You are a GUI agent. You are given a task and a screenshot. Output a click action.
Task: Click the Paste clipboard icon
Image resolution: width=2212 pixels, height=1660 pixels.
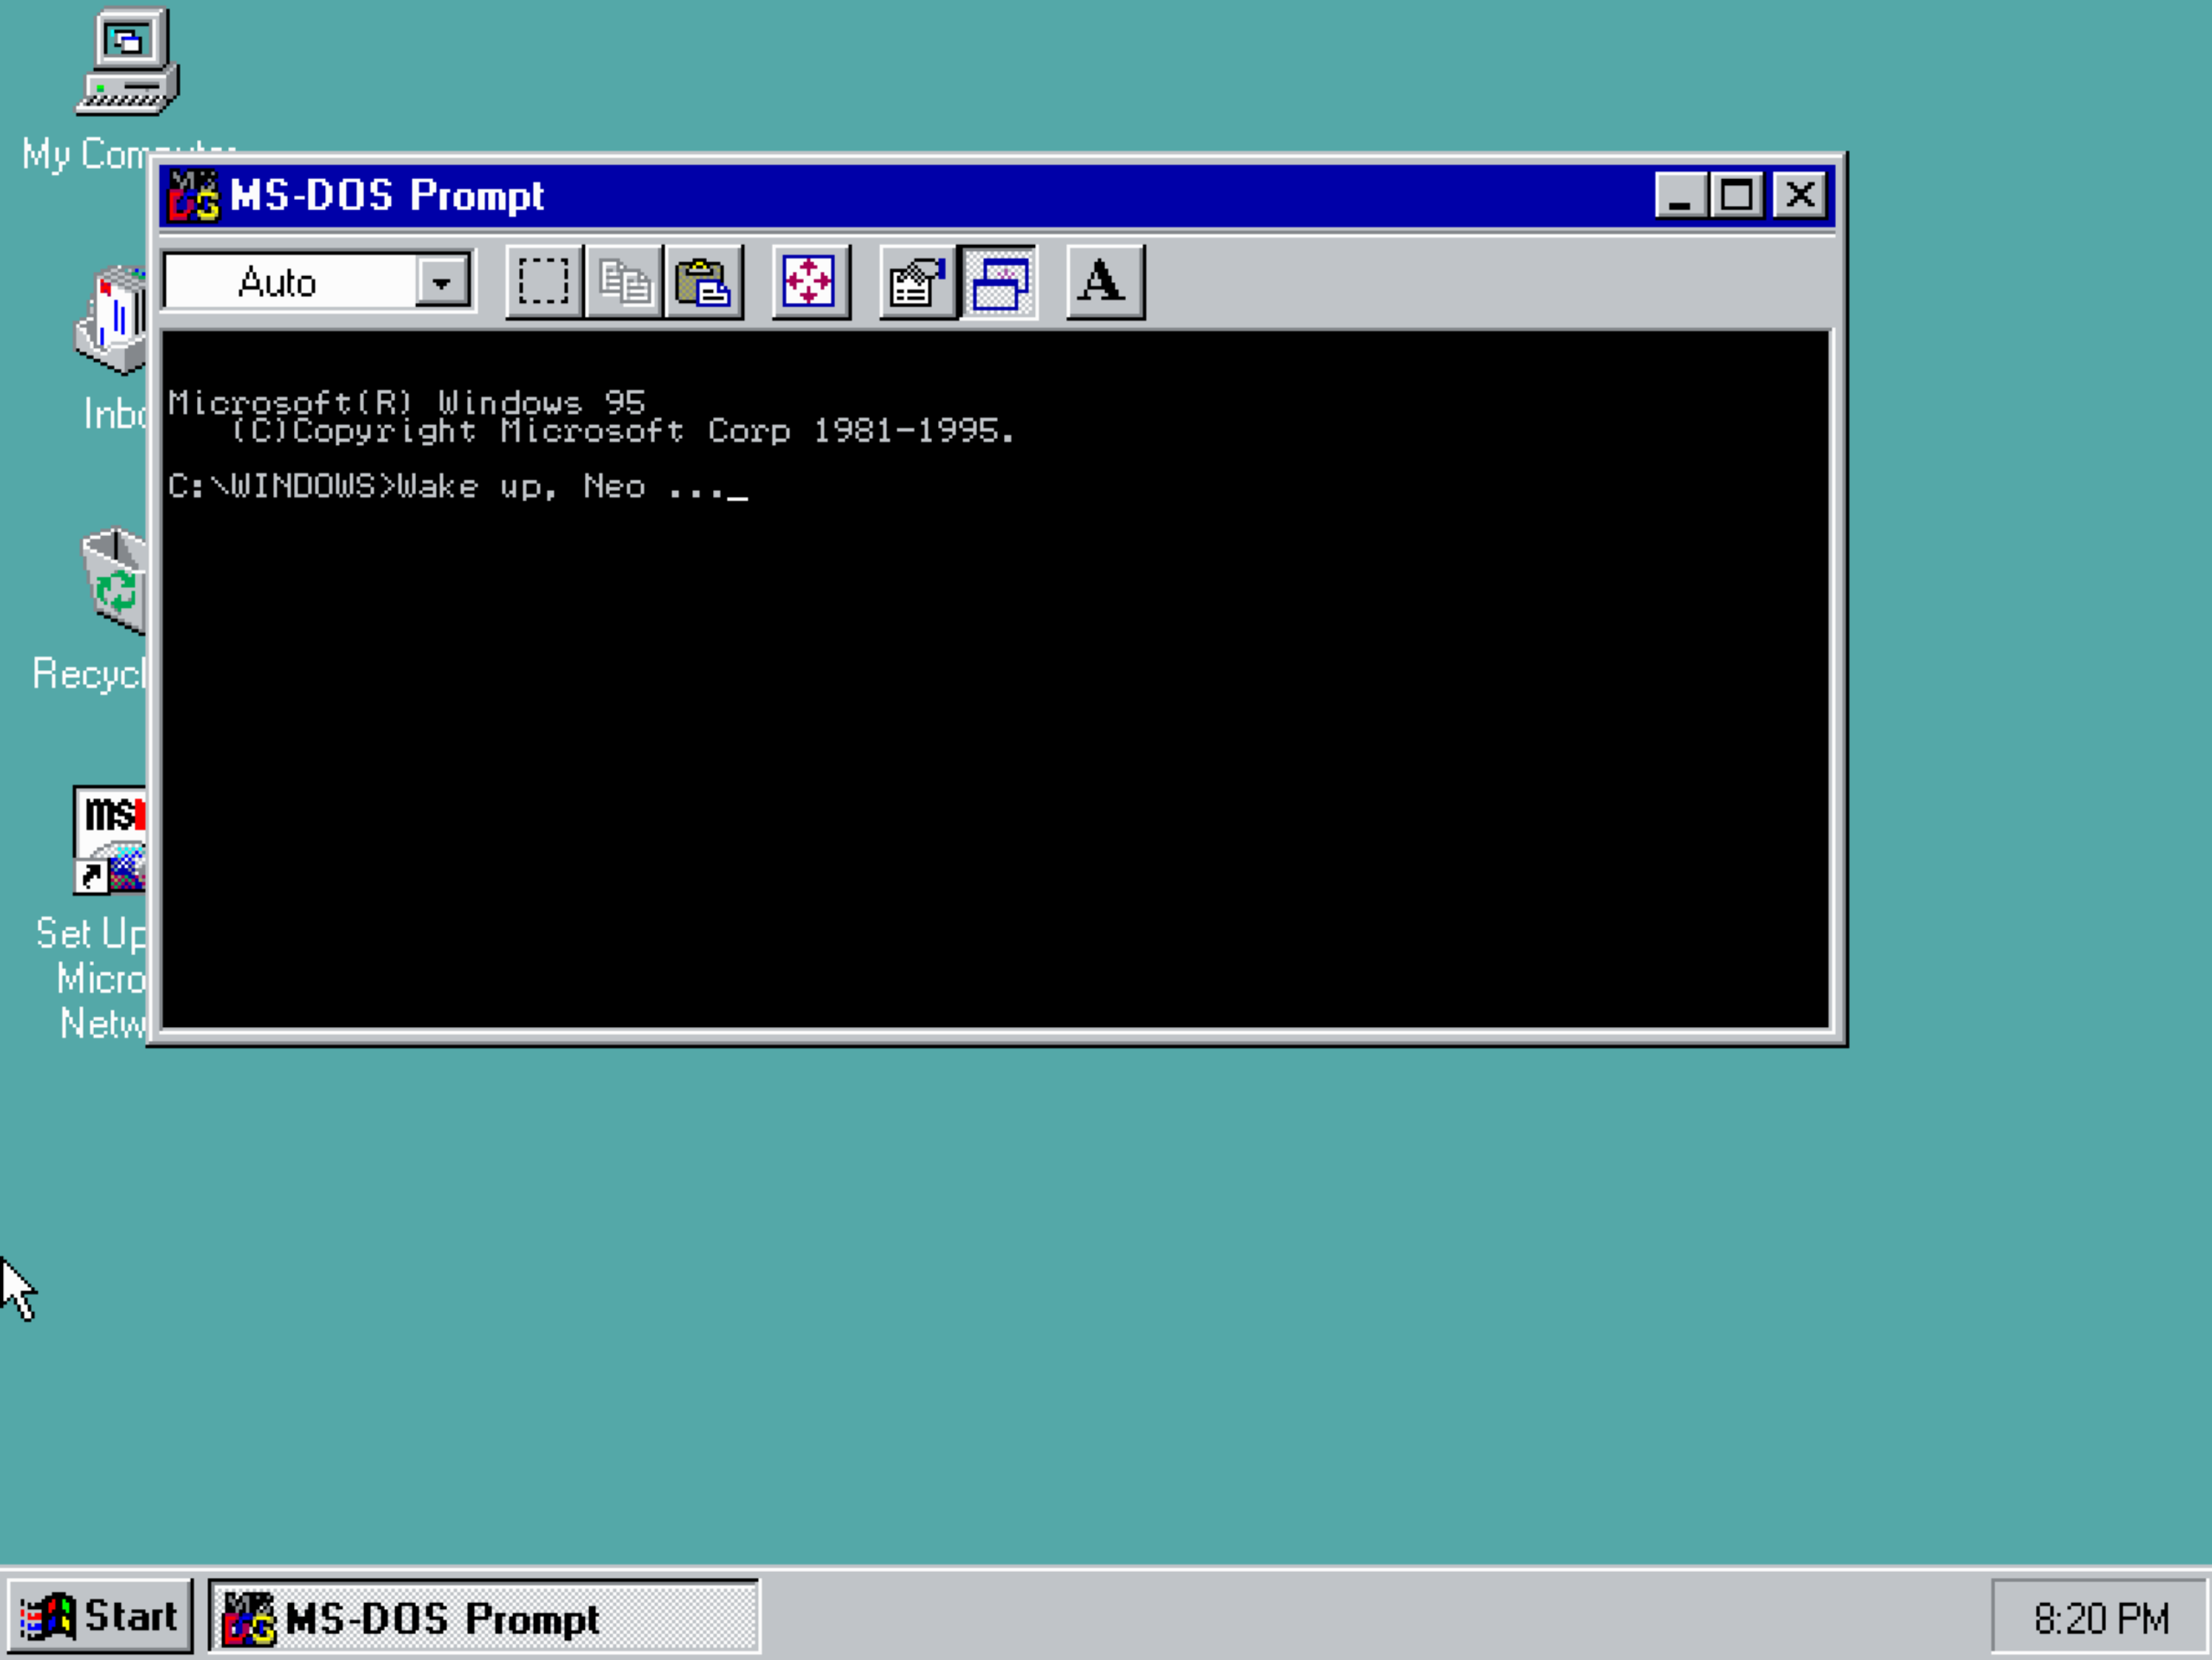tap(703, 281)
